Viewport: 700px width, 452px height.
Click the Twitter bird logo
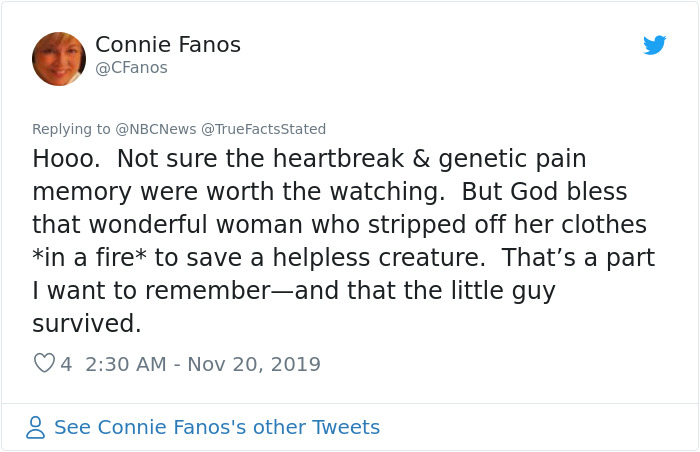pos(654,45)
